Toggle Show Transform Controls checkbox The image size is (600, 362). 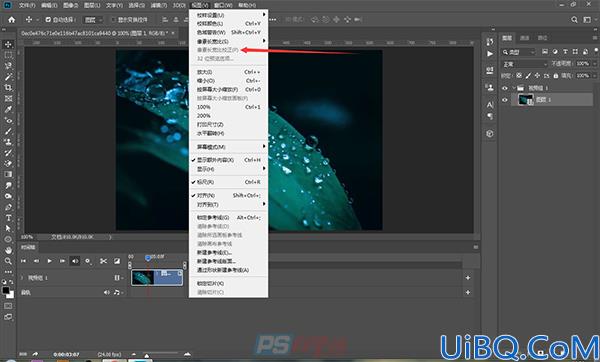[x=113, y=20]
